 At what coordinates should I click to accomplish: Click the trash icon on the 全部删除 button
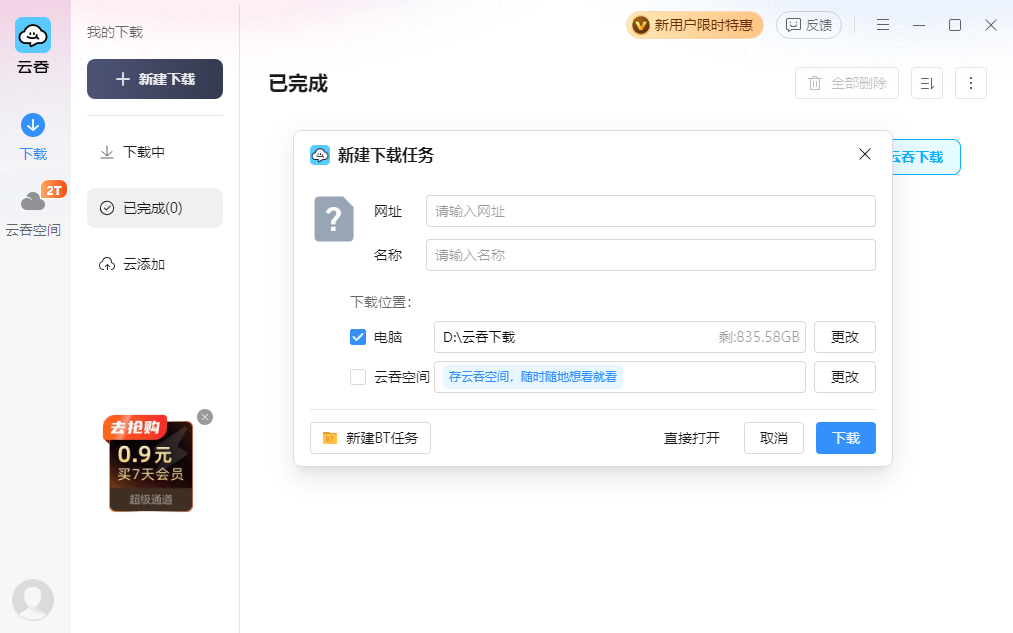(x=815, y=83)
